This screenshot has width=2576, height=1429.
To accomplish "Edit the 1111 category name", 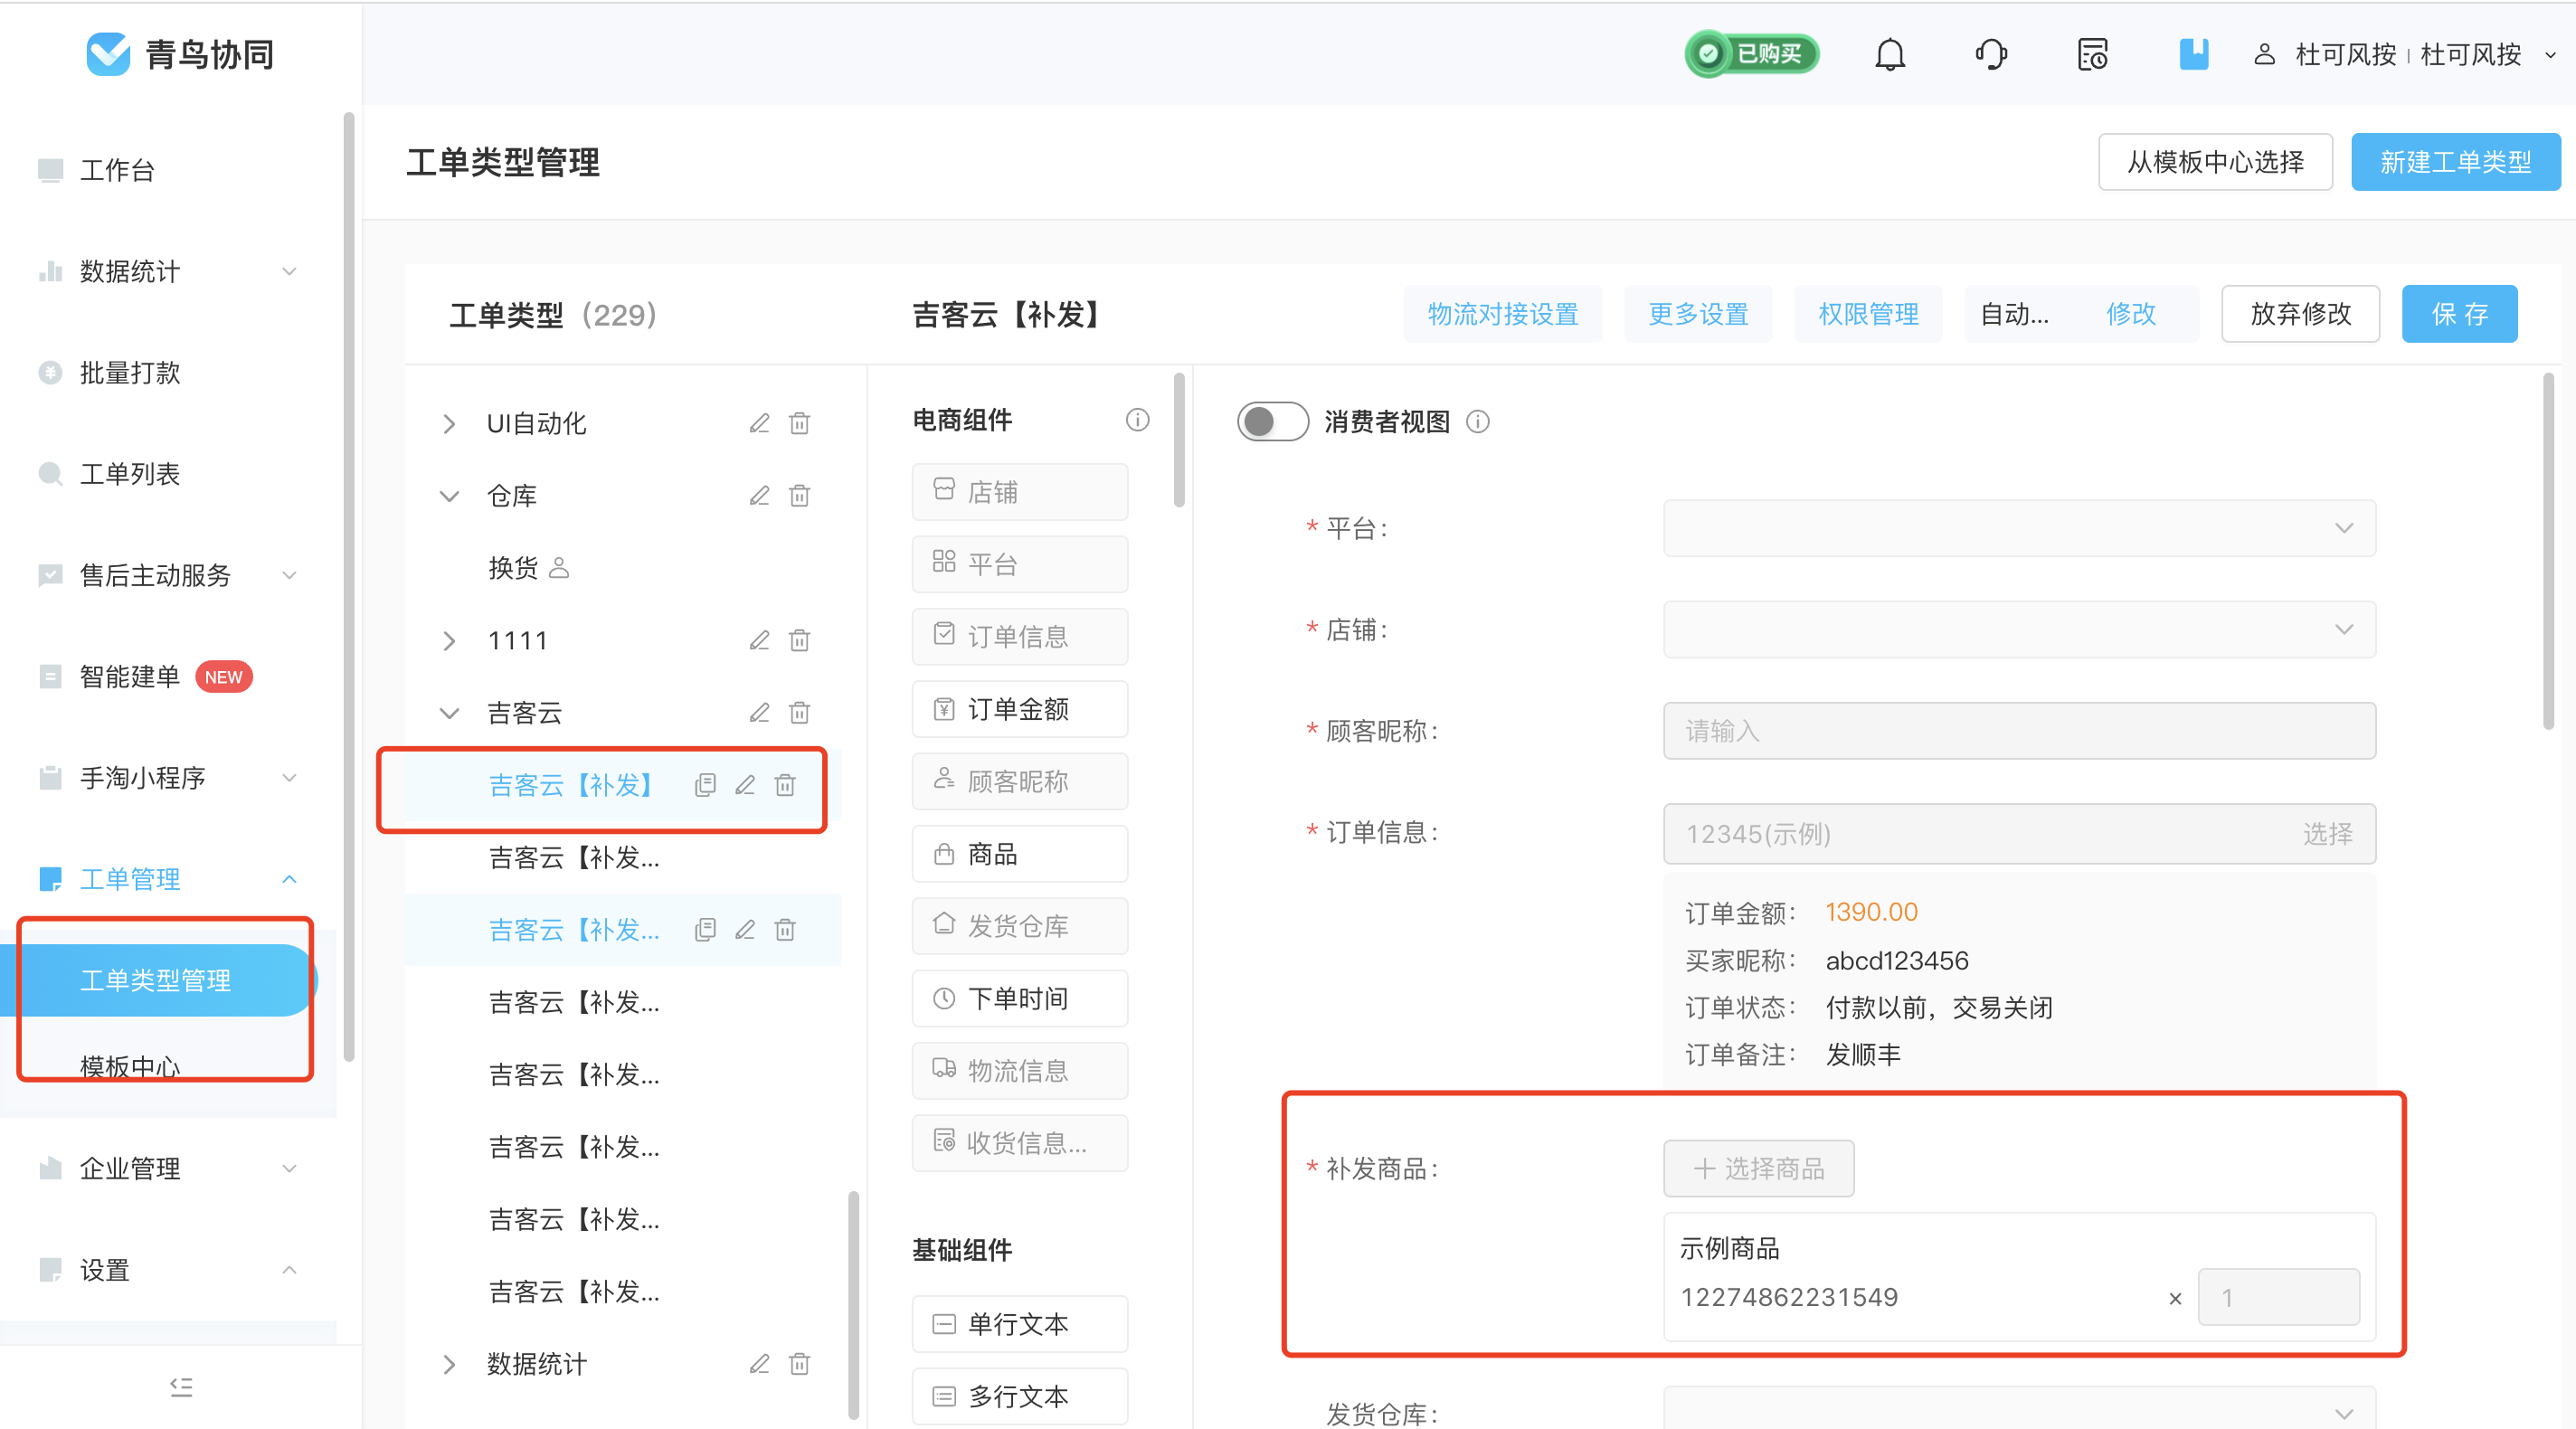I will pos(759,640).
